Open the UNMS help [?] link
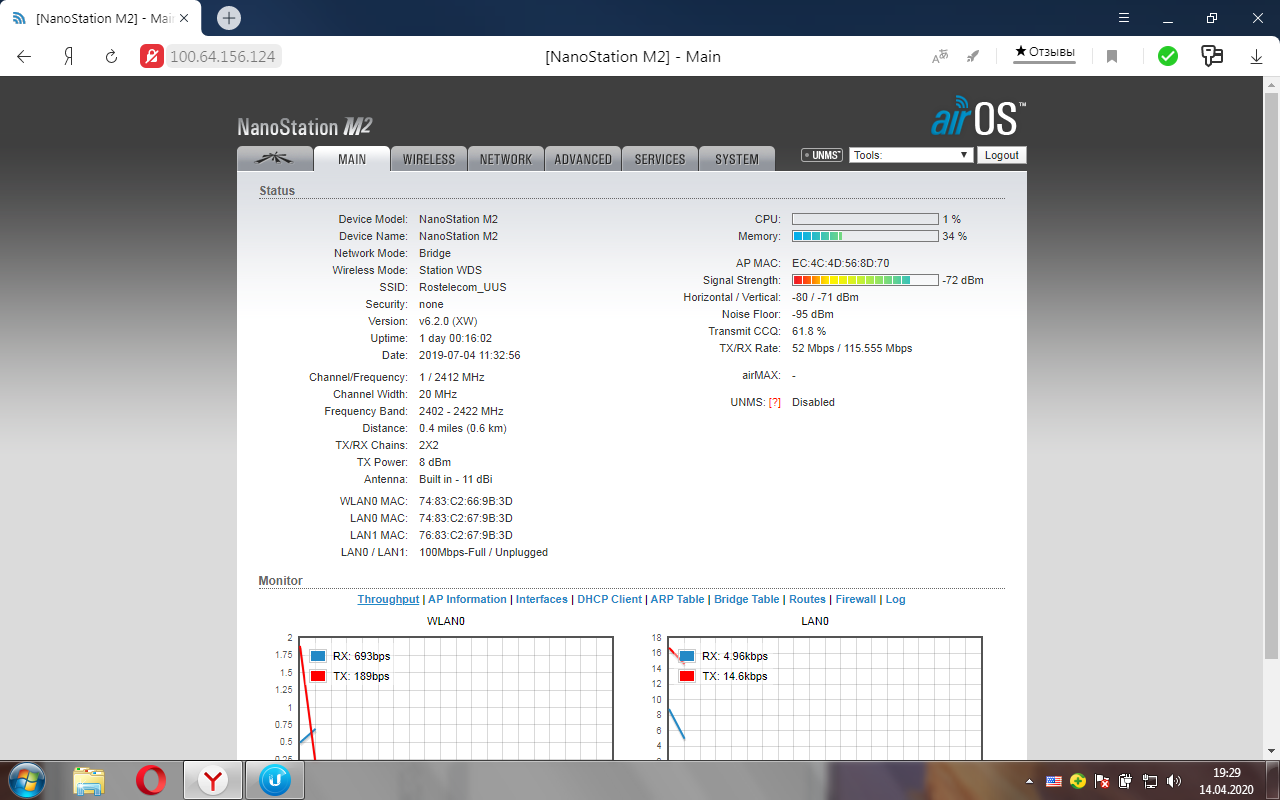This screenshot has height=800, width=1280. pyautogui.click(x=774, y=402)
